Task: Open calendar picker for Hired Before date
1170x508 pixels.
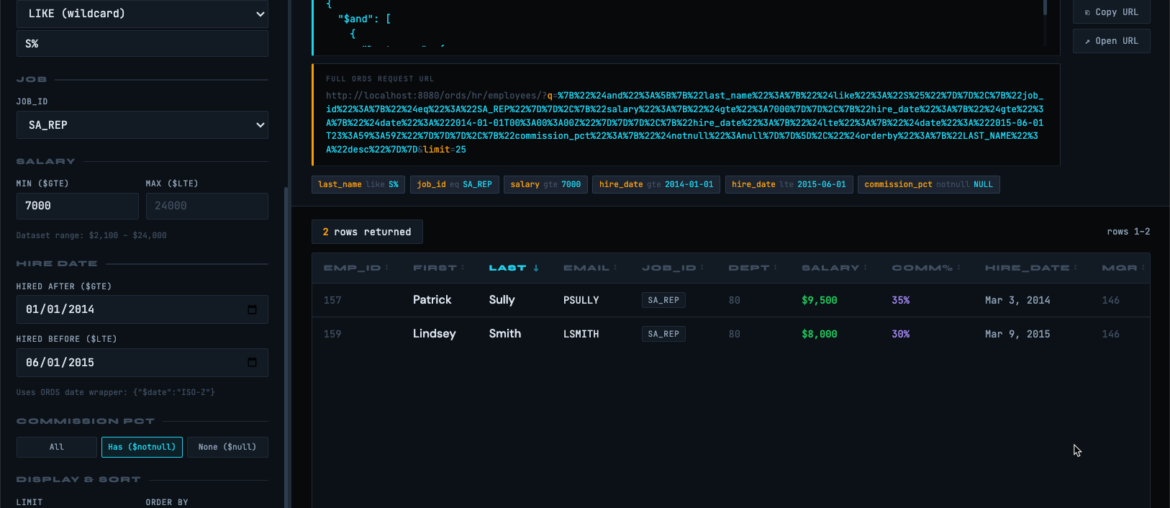Action: pos(252,363)
